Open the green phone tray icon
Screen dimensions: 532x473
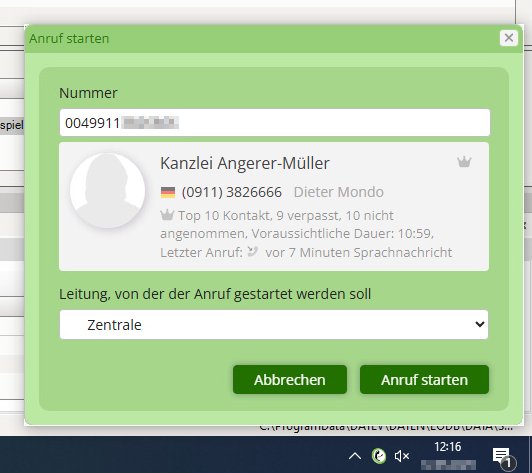tap(379, 456)
